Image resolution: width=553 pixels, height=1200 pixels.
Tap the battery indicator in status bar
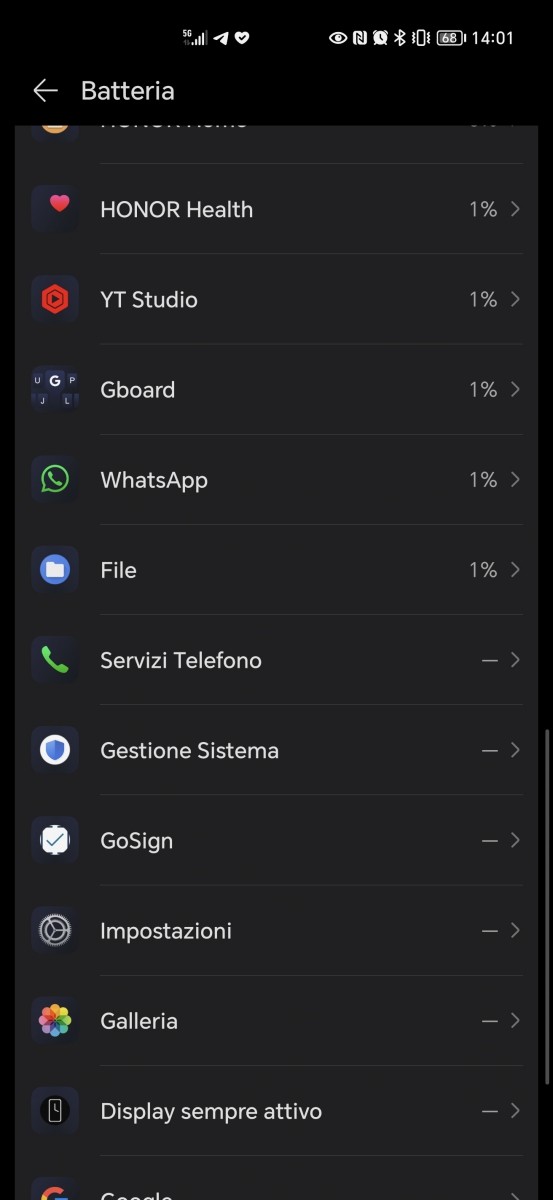(x=449, y=38)
